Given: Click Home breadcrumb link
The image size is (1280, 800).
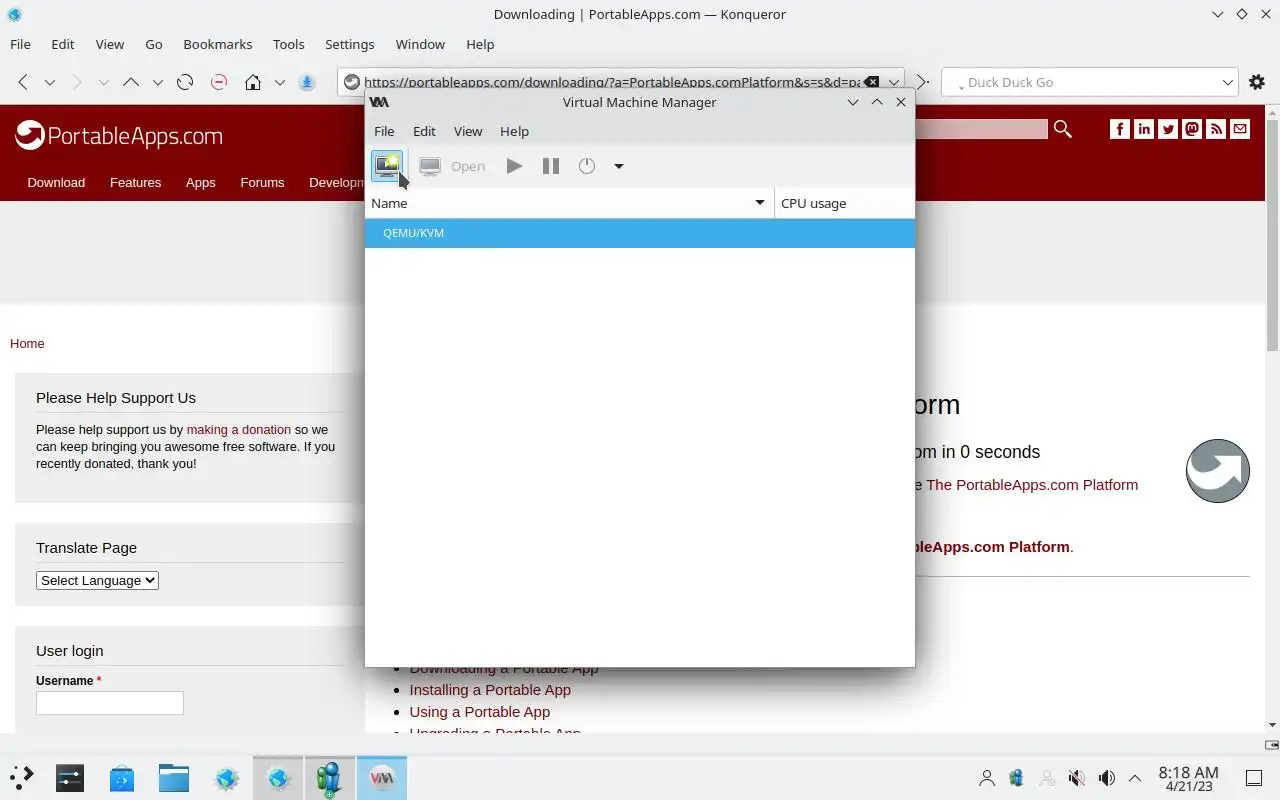Looking at the screenshot, I should [x=27, y=343].
